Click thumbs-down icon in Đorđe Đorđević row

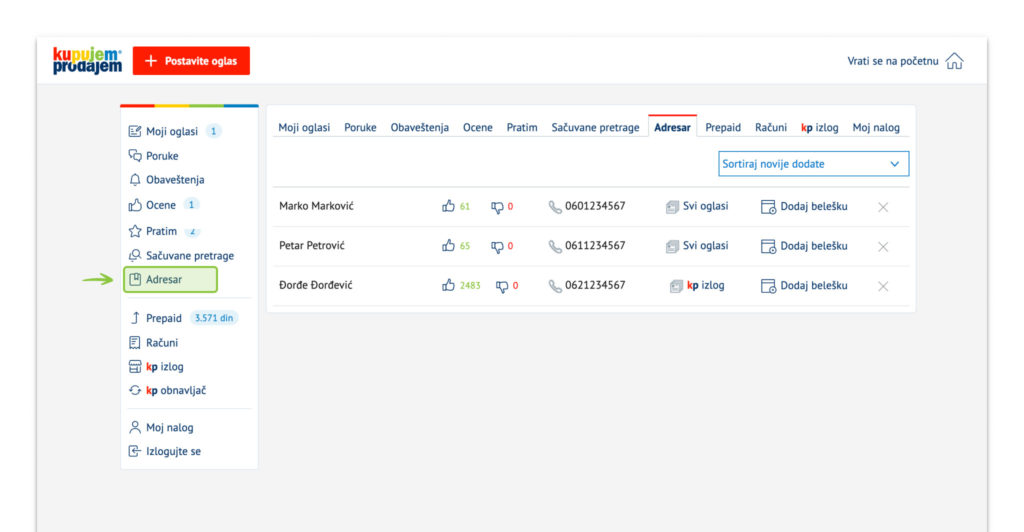[502, 287]
